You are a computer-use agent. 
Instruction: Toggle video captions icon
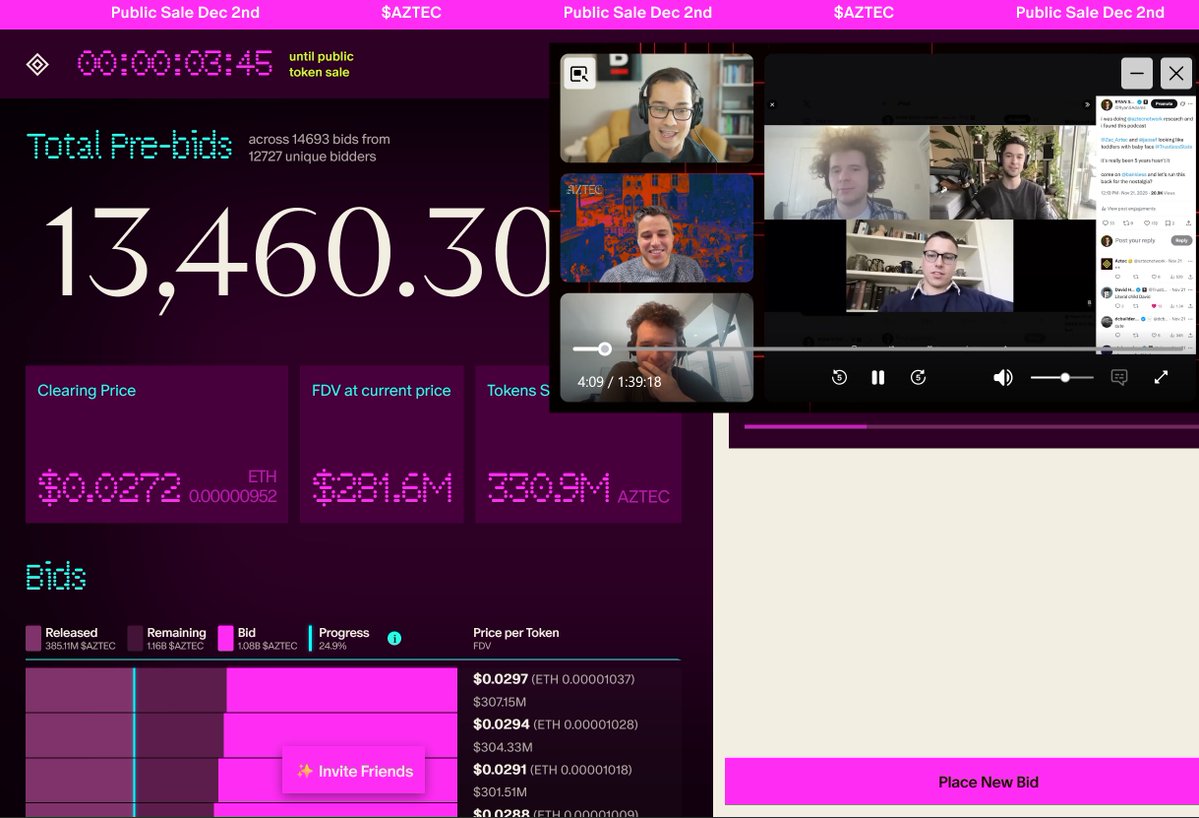coord(1119,378)
